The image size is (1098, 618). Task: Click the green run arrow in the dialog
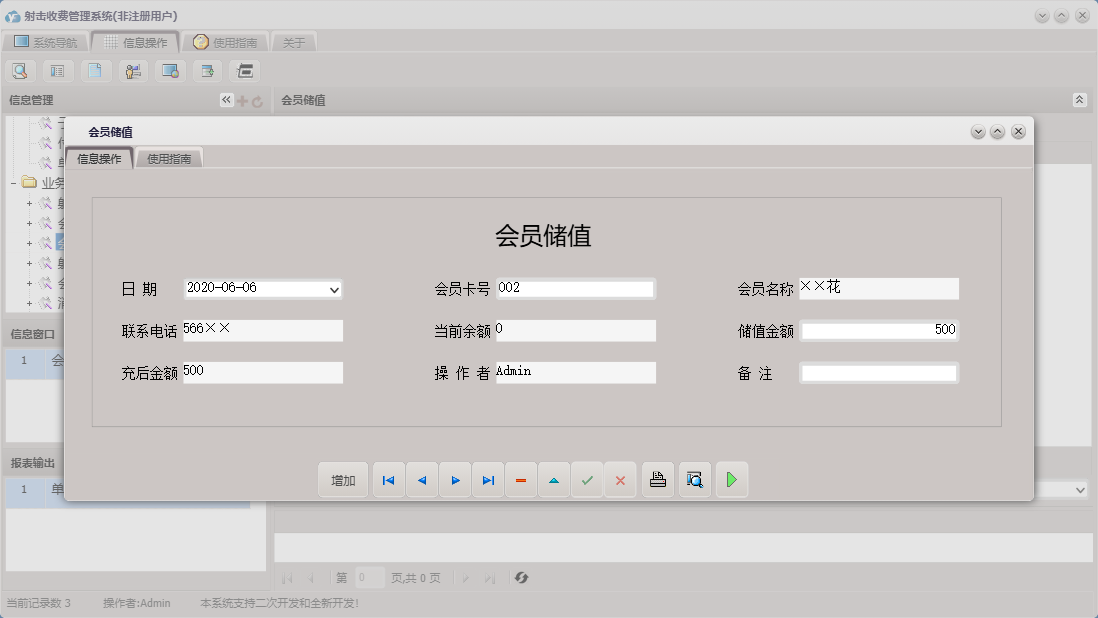[x=731, y=480]
